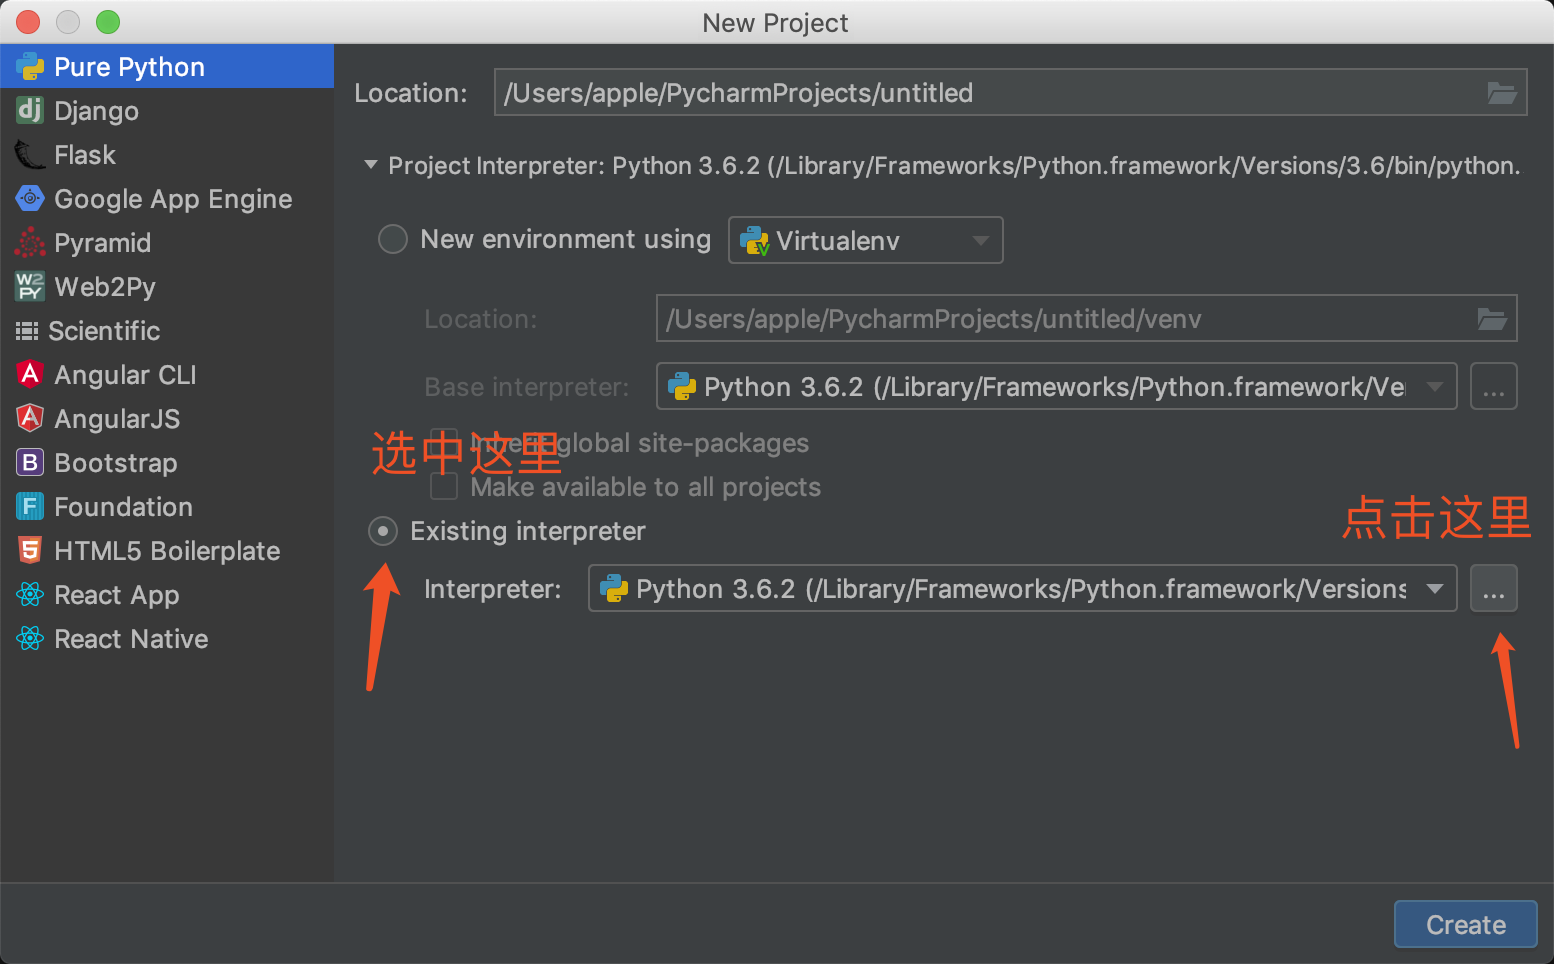Click the Bootstrap B icon
This screenshot has height=964, width=1554.
[x=30, y=462]
